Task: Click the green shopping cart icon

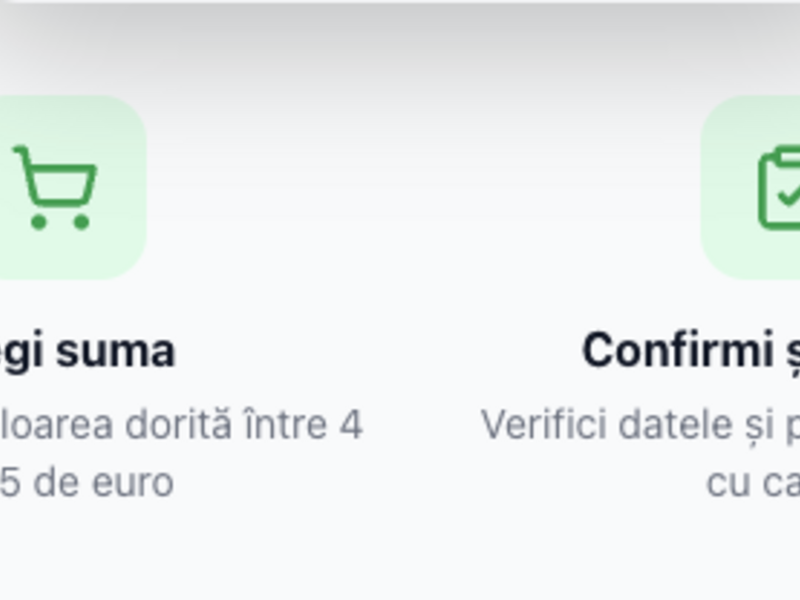Action: (55, 187)
